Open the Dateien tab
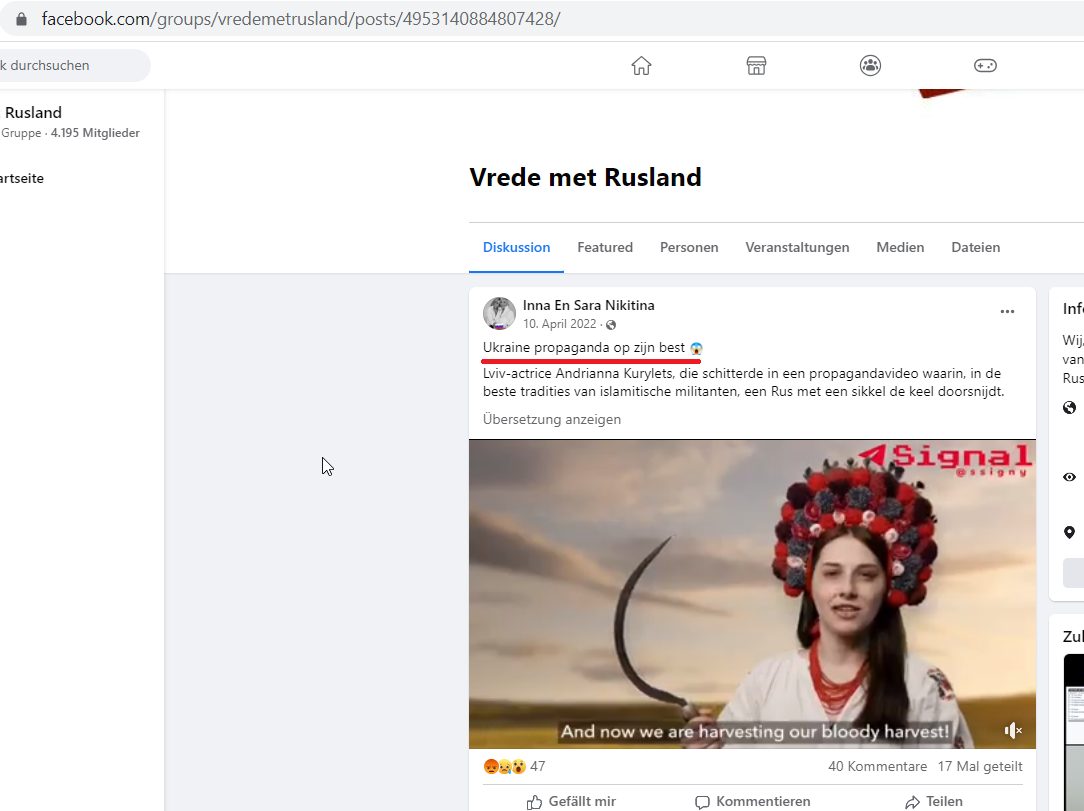1084x811 pixels. tap(975, 248)
